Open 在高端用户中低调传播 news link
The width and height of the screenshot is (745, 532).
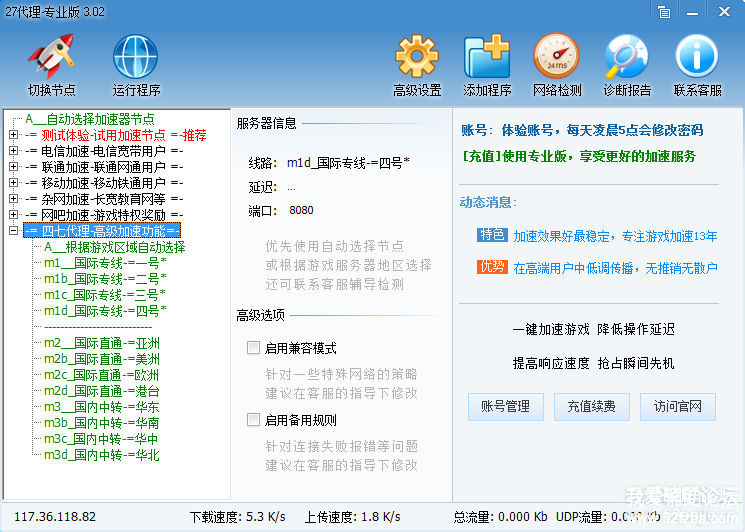pyautogui.click(x=615, y=268)
